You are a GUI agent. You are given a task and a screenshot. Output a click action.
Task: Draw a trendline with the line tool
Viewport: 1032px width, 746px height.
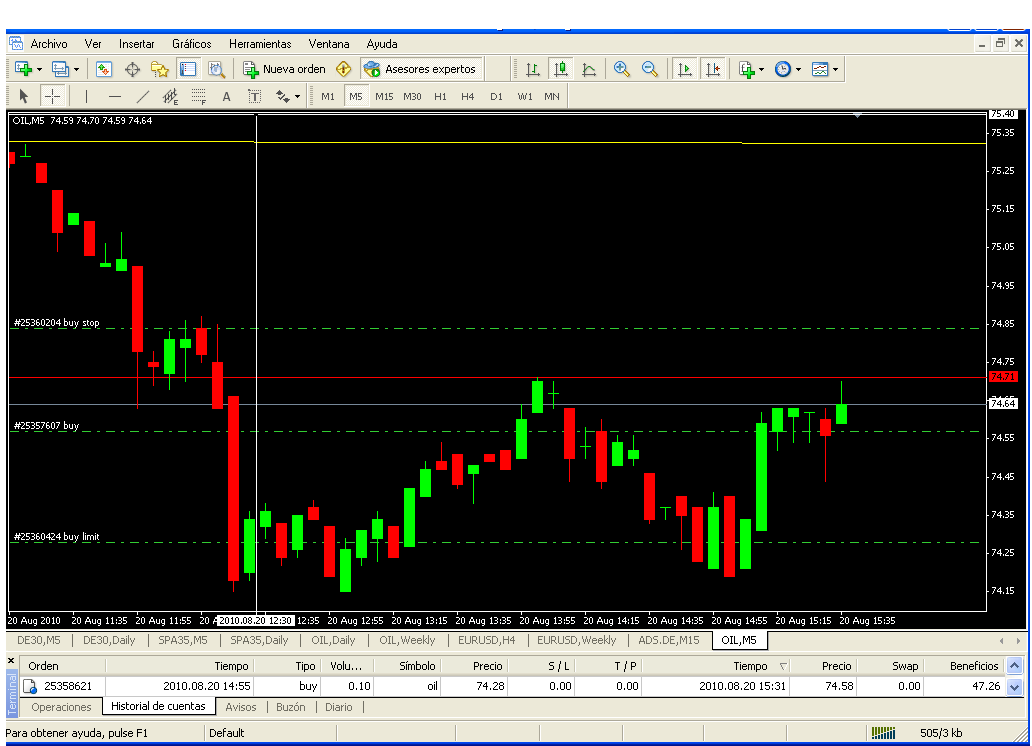coord(142,96)
